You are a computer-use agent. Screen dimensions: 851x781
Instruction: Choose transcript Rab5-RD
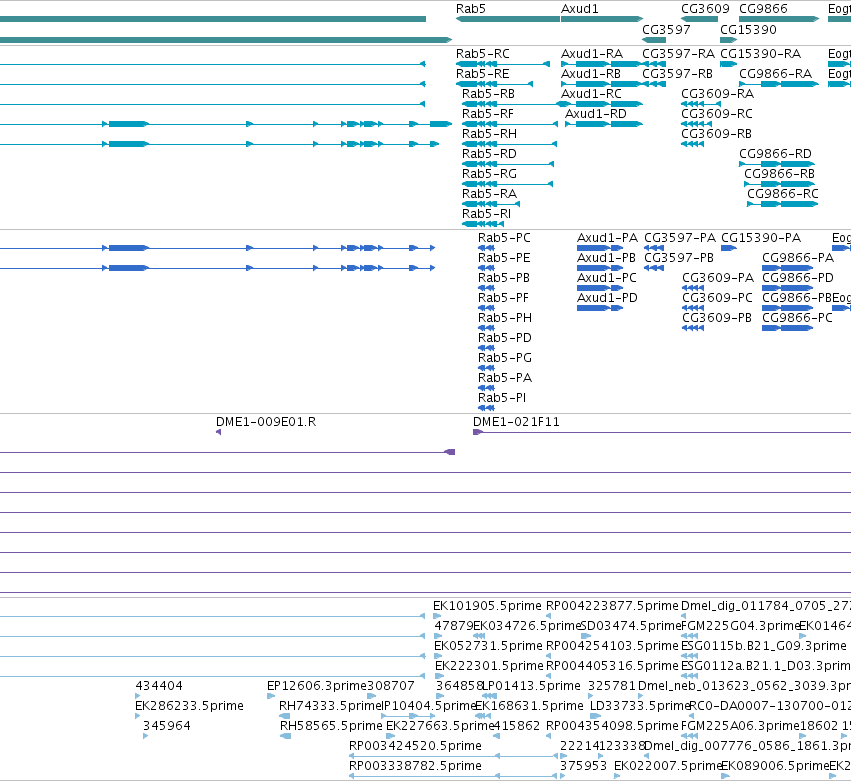coord(489,154)
